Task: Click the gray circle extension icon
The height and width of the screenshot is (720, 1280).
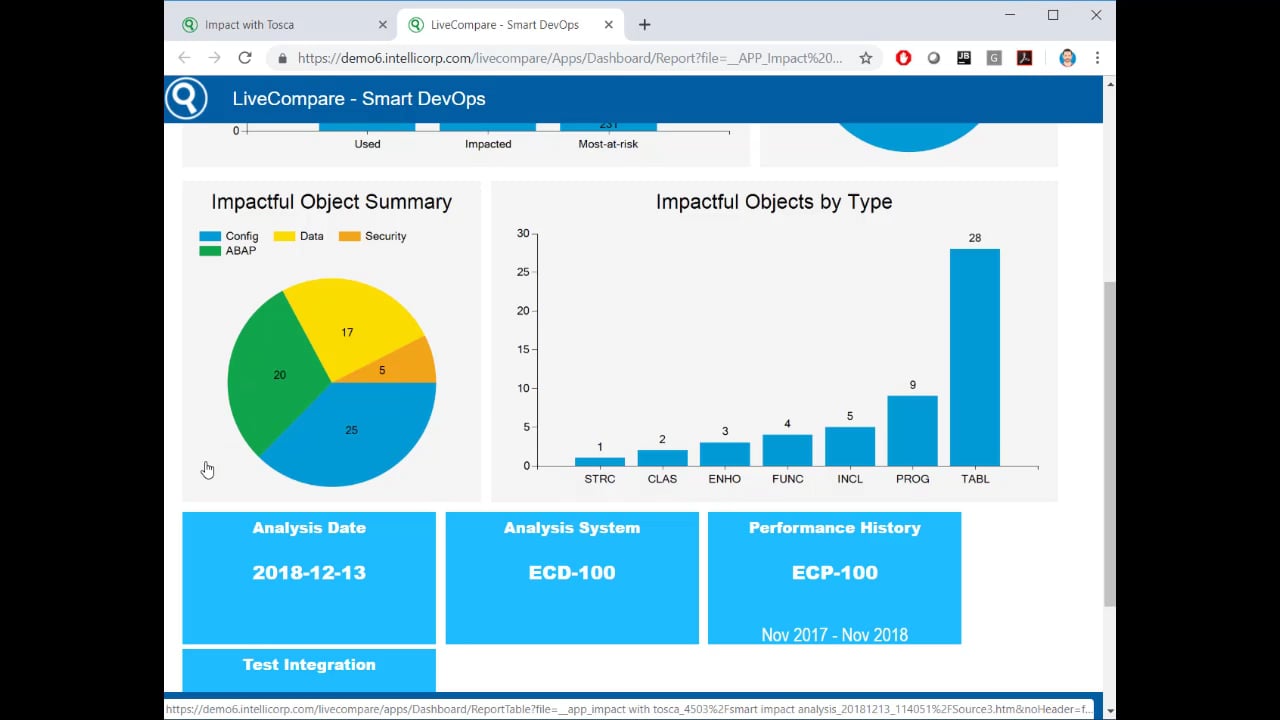Action: (x=933, y=58)
